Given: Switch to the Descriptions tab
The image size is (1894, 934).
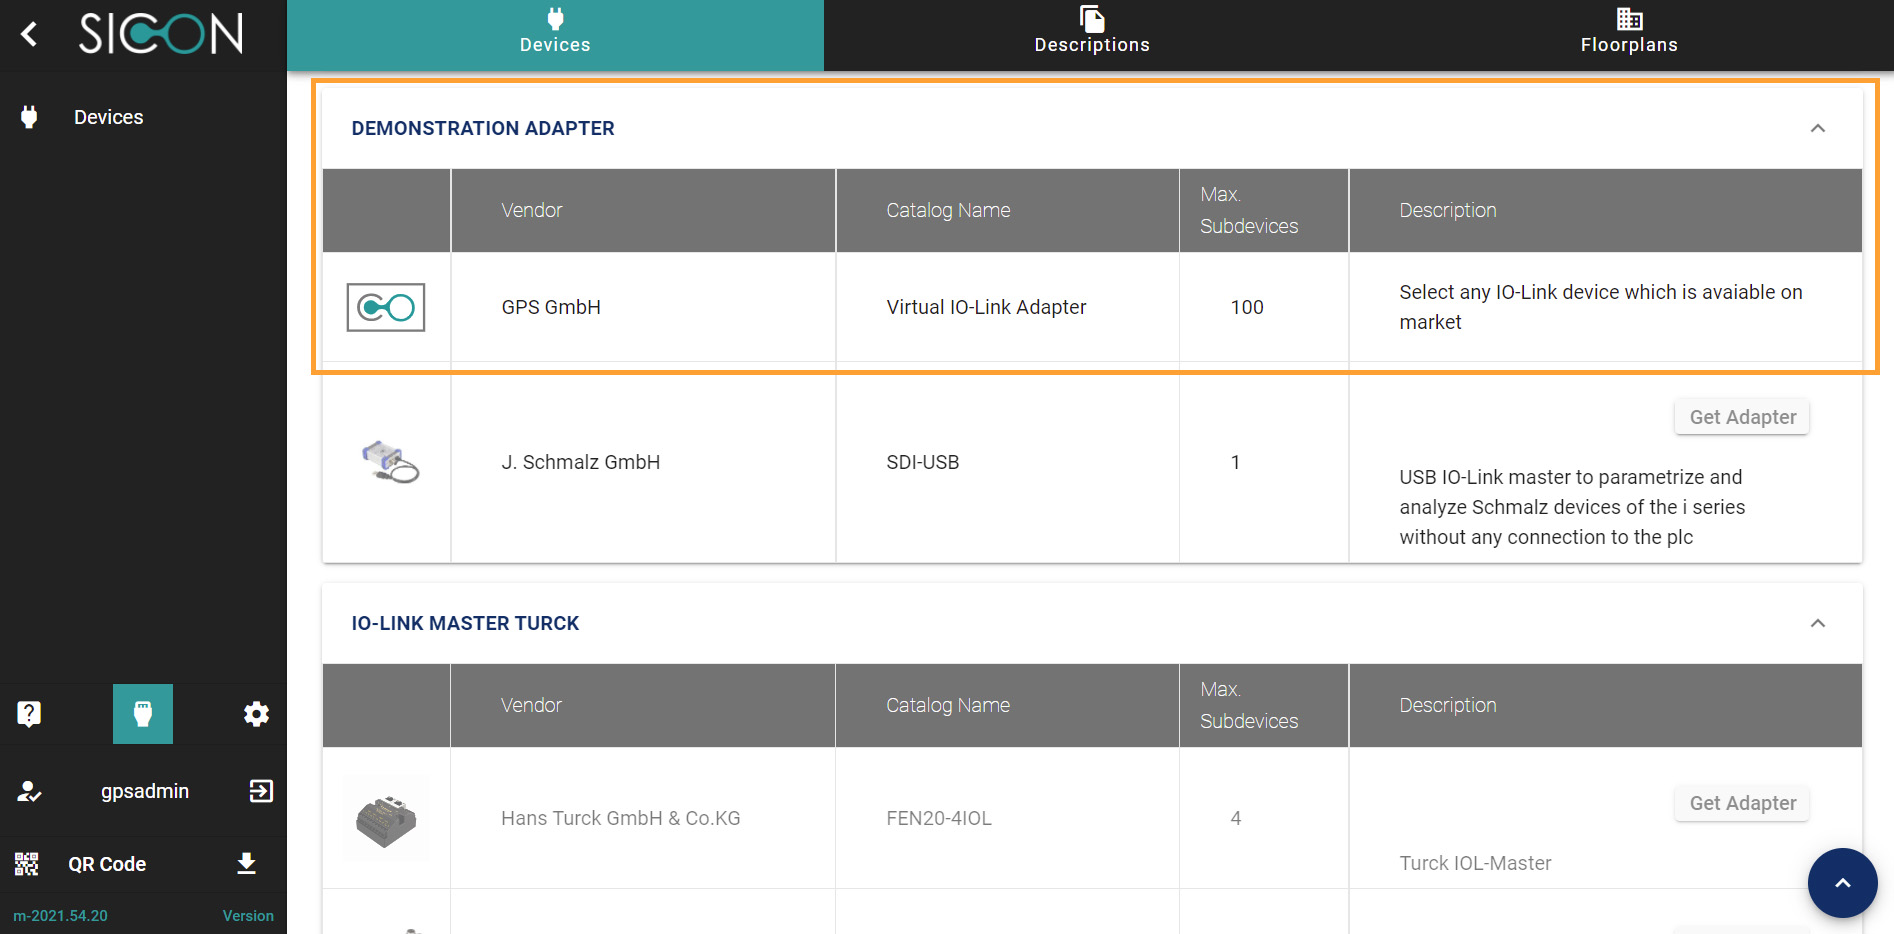Looking at the screenshot, I should pos(1091,35).
